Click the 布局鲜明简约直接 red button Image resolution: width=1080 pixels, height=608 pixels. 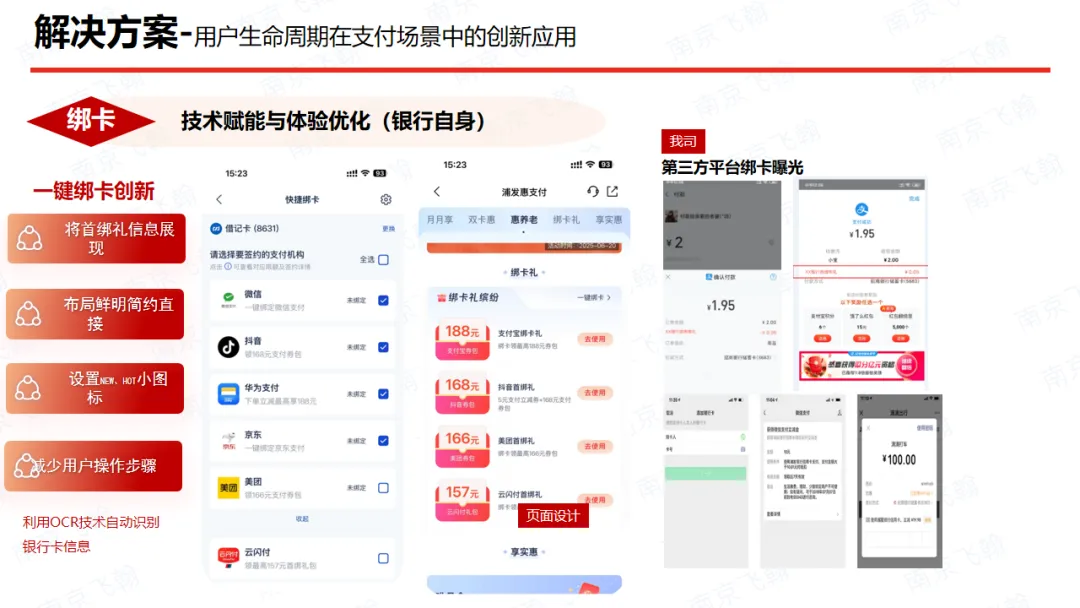click(95, 314)
